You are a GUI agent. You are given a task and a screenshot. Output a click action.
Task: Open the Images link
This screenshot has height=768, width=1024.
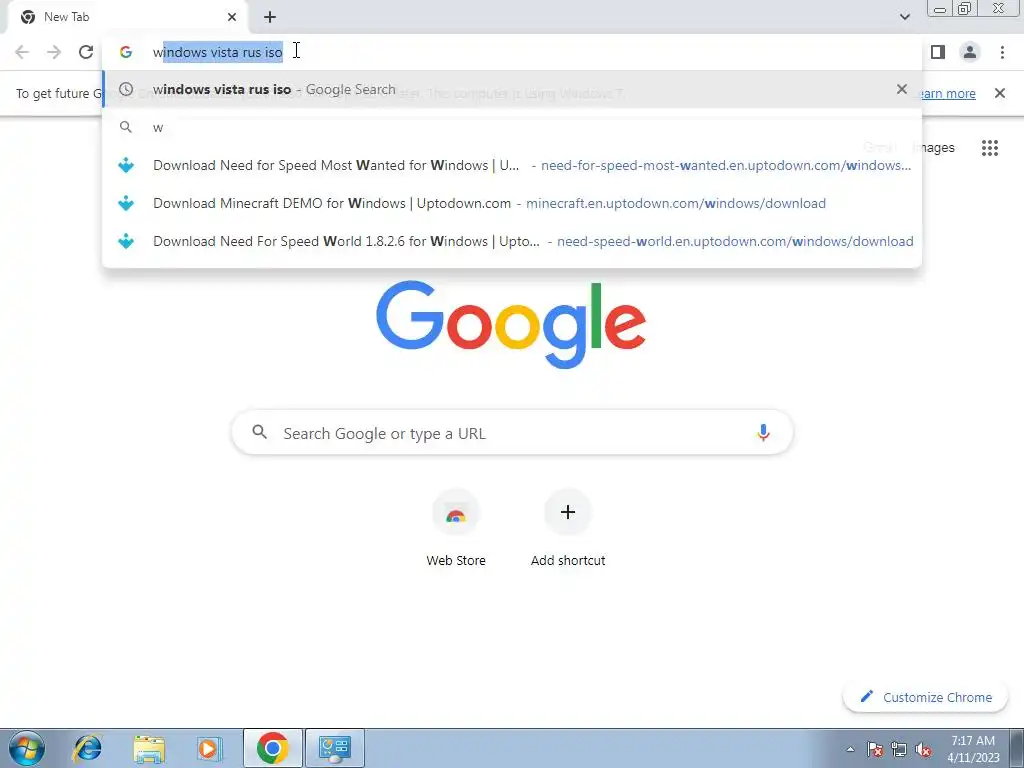pos(935,148)
